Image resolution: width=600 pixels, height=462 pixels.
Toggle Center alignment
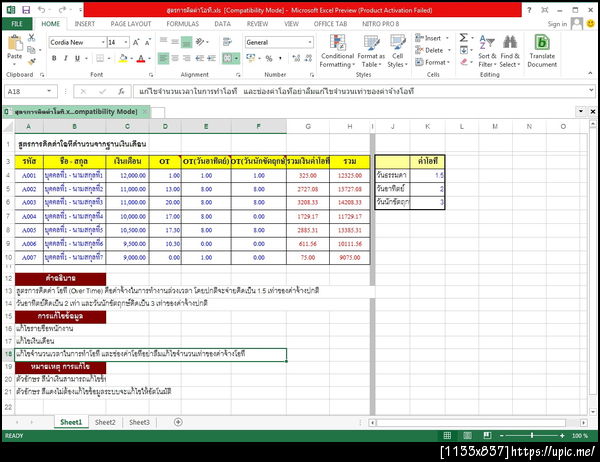click(x=175, y=58)
